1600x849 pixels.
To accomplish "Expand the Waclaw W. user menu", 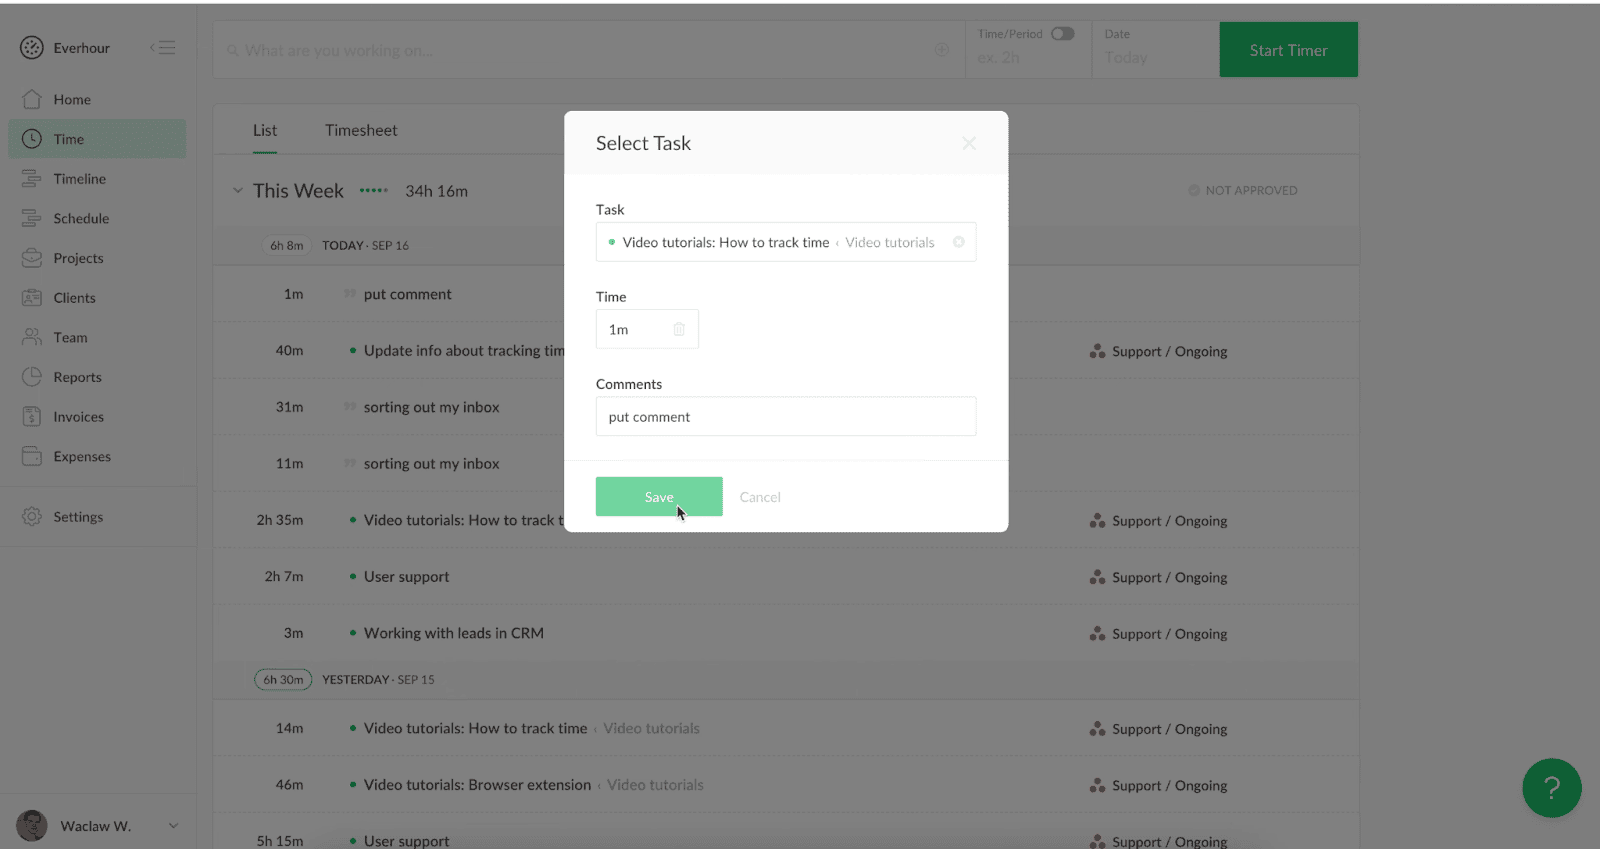I will [x=173, y=826].
